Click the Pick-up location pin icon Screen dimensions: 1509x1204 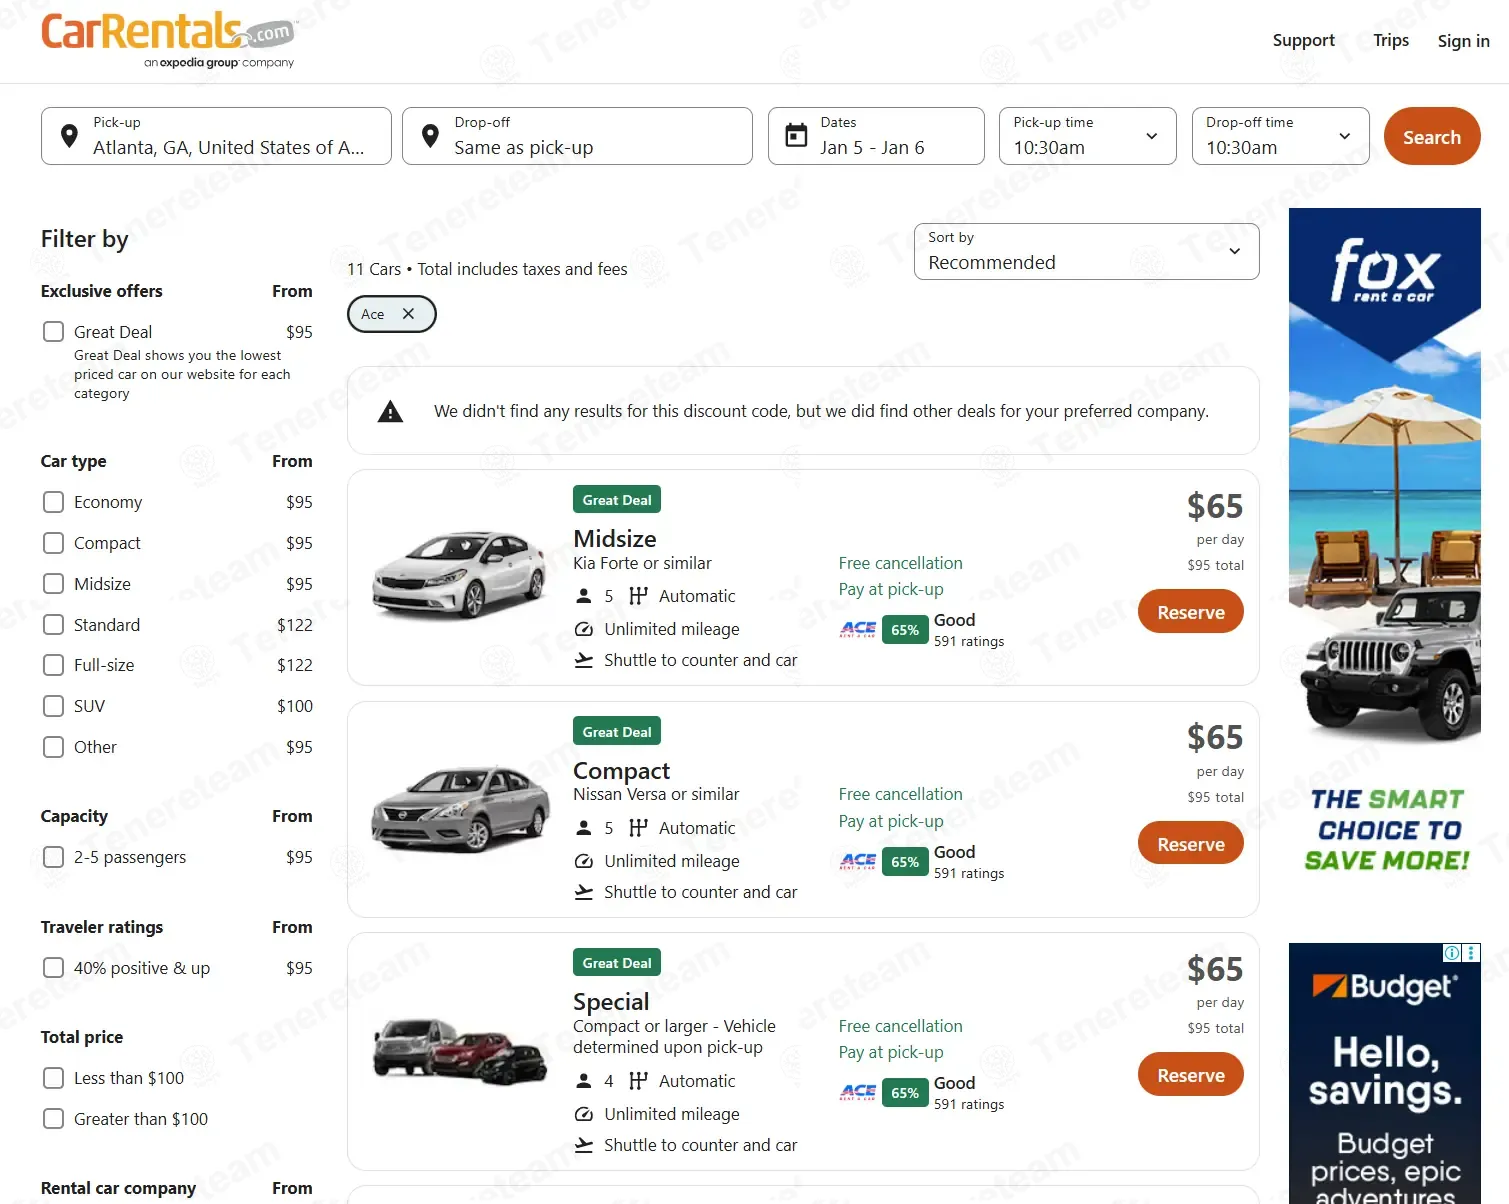tap(69, 136)
